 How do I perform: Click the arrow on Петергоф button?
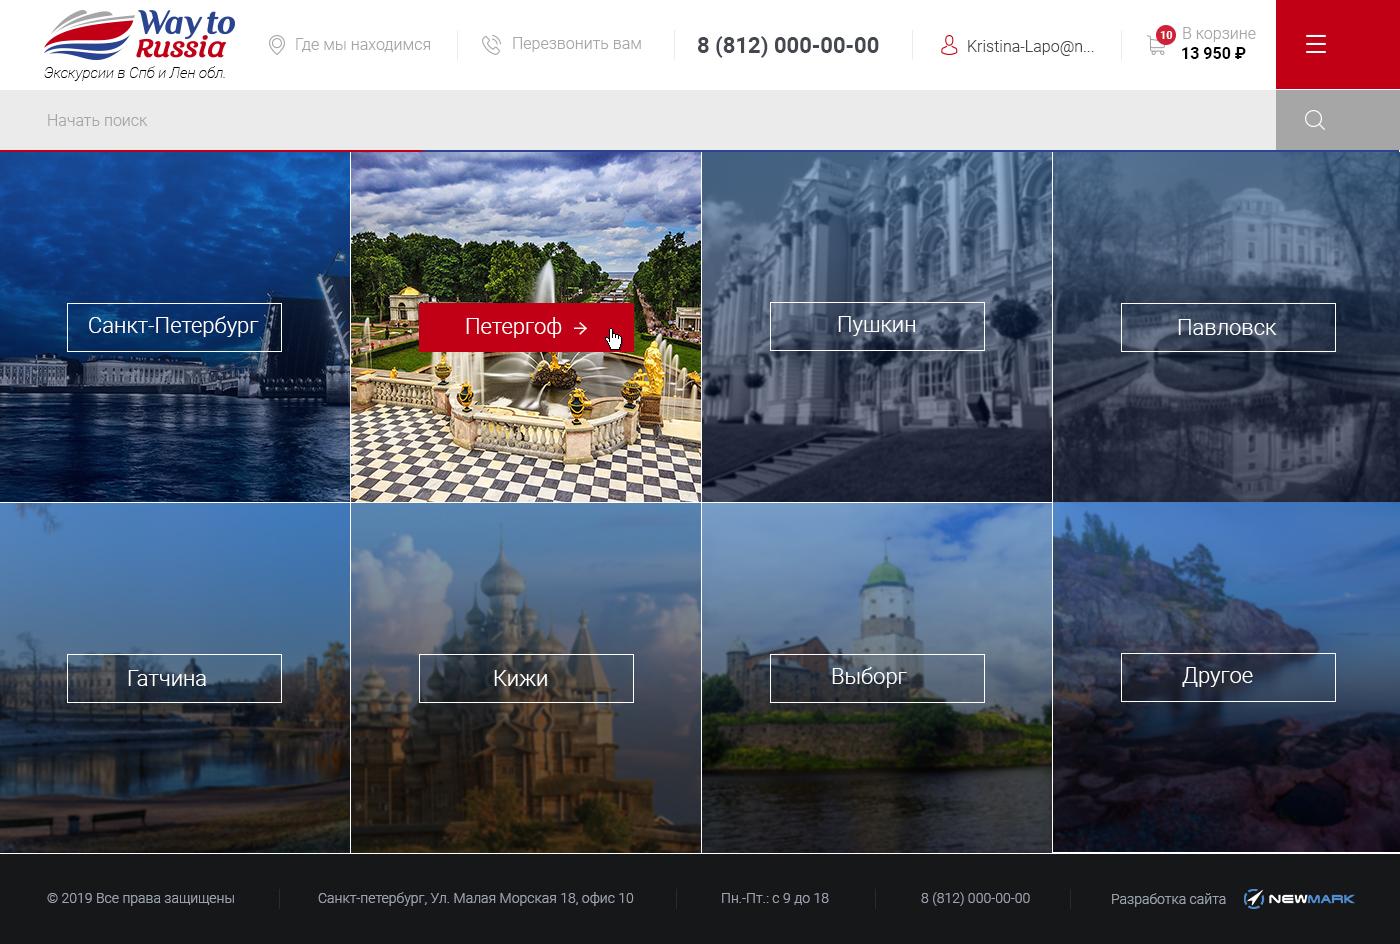(581, 328)
